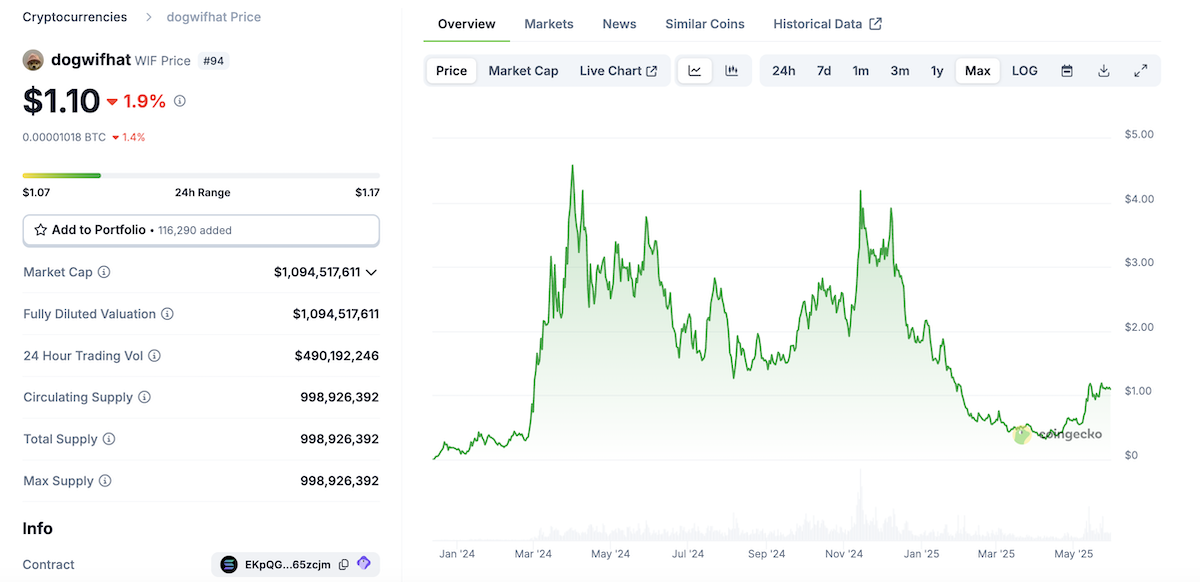Viewport: 1200px width, 582px height.
Task: Click the $1.17 24h high value
Action: (367, 193)
